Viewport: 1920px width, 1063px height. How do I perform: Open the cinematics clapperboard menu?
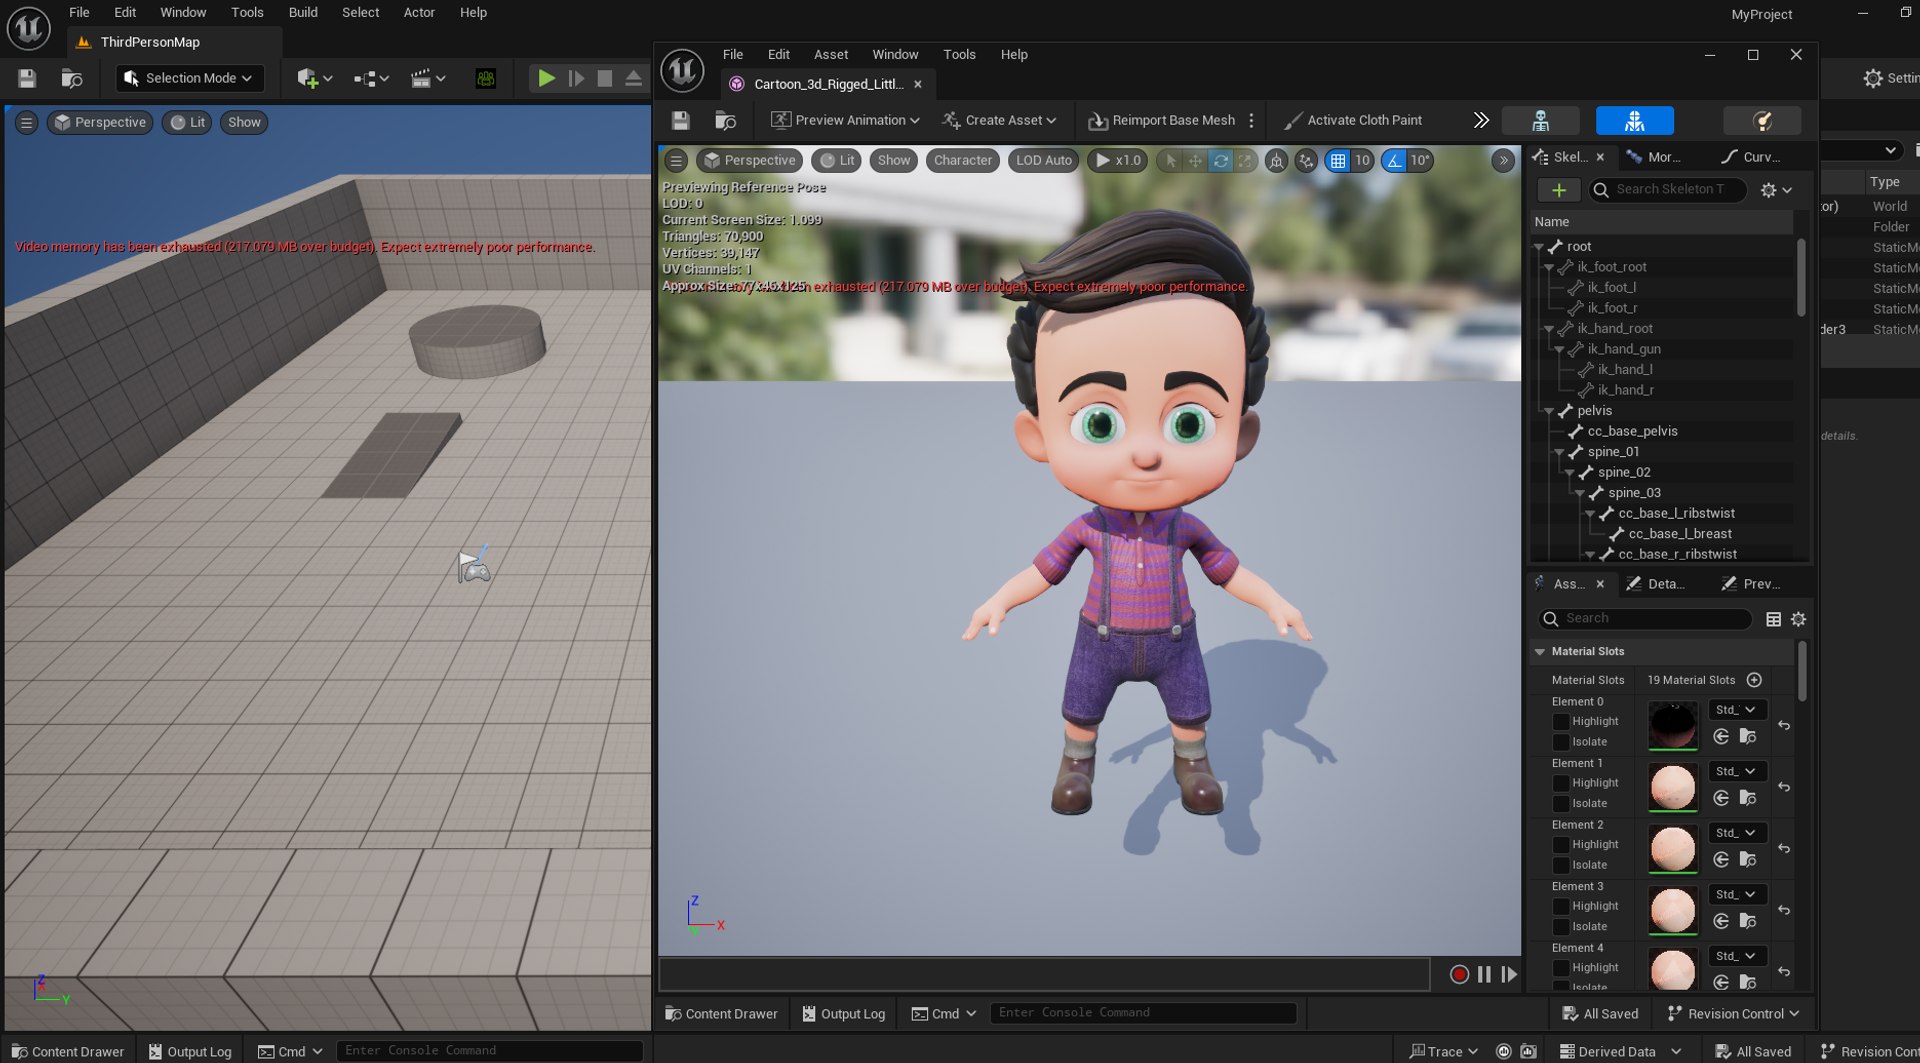click(428, 78)
